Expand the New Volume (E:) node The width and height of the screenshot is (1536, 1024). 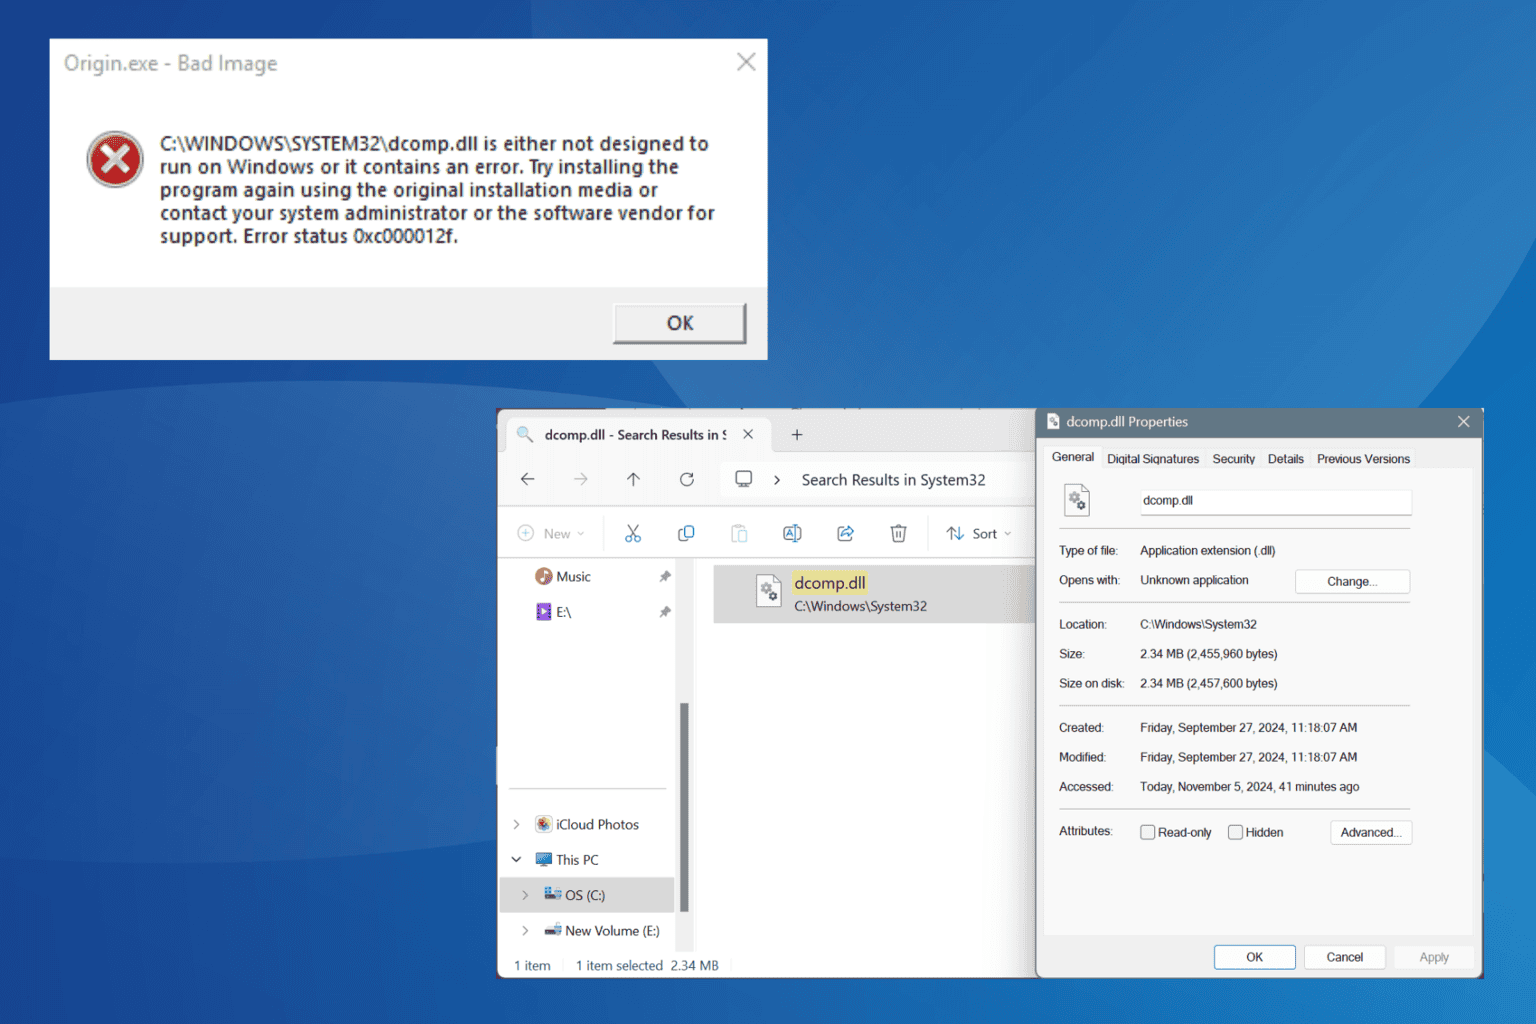pos(525,930)
